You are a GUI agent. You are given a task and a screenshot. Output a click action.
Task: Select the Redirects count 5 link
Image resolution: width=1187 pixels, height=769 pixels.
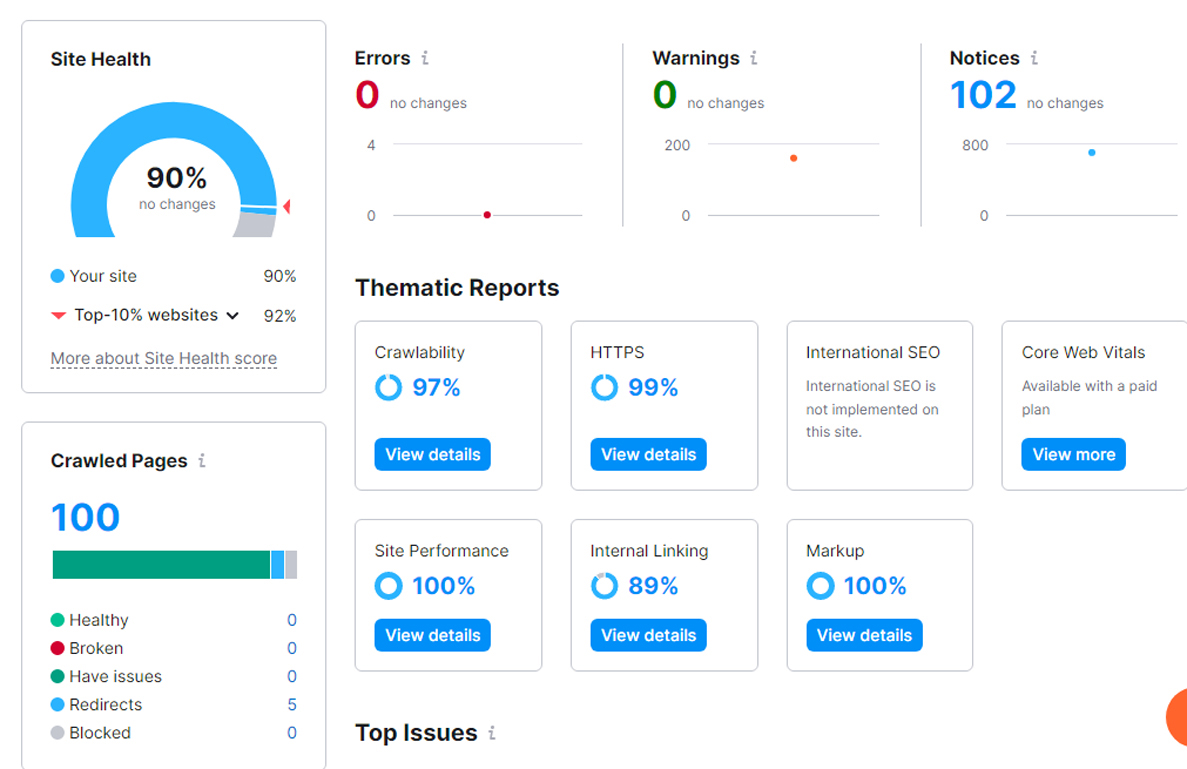[x=291, y=705]
